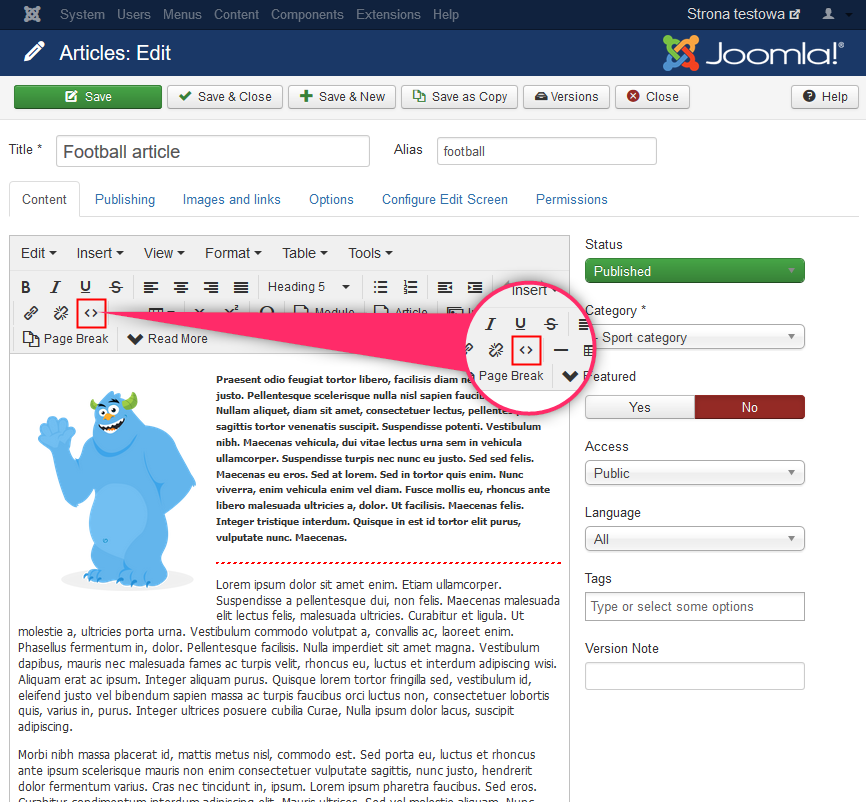Switch to the Configure Edit Screen tab
This screenshot has width=866, height=802.
click(445, 199)
